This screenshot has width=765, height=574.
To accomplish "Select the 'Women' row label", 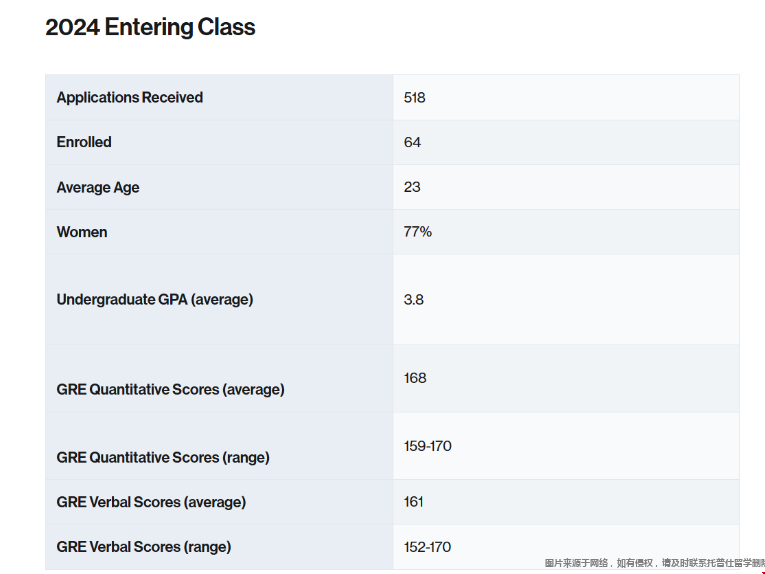I will (x=82, y=232).
